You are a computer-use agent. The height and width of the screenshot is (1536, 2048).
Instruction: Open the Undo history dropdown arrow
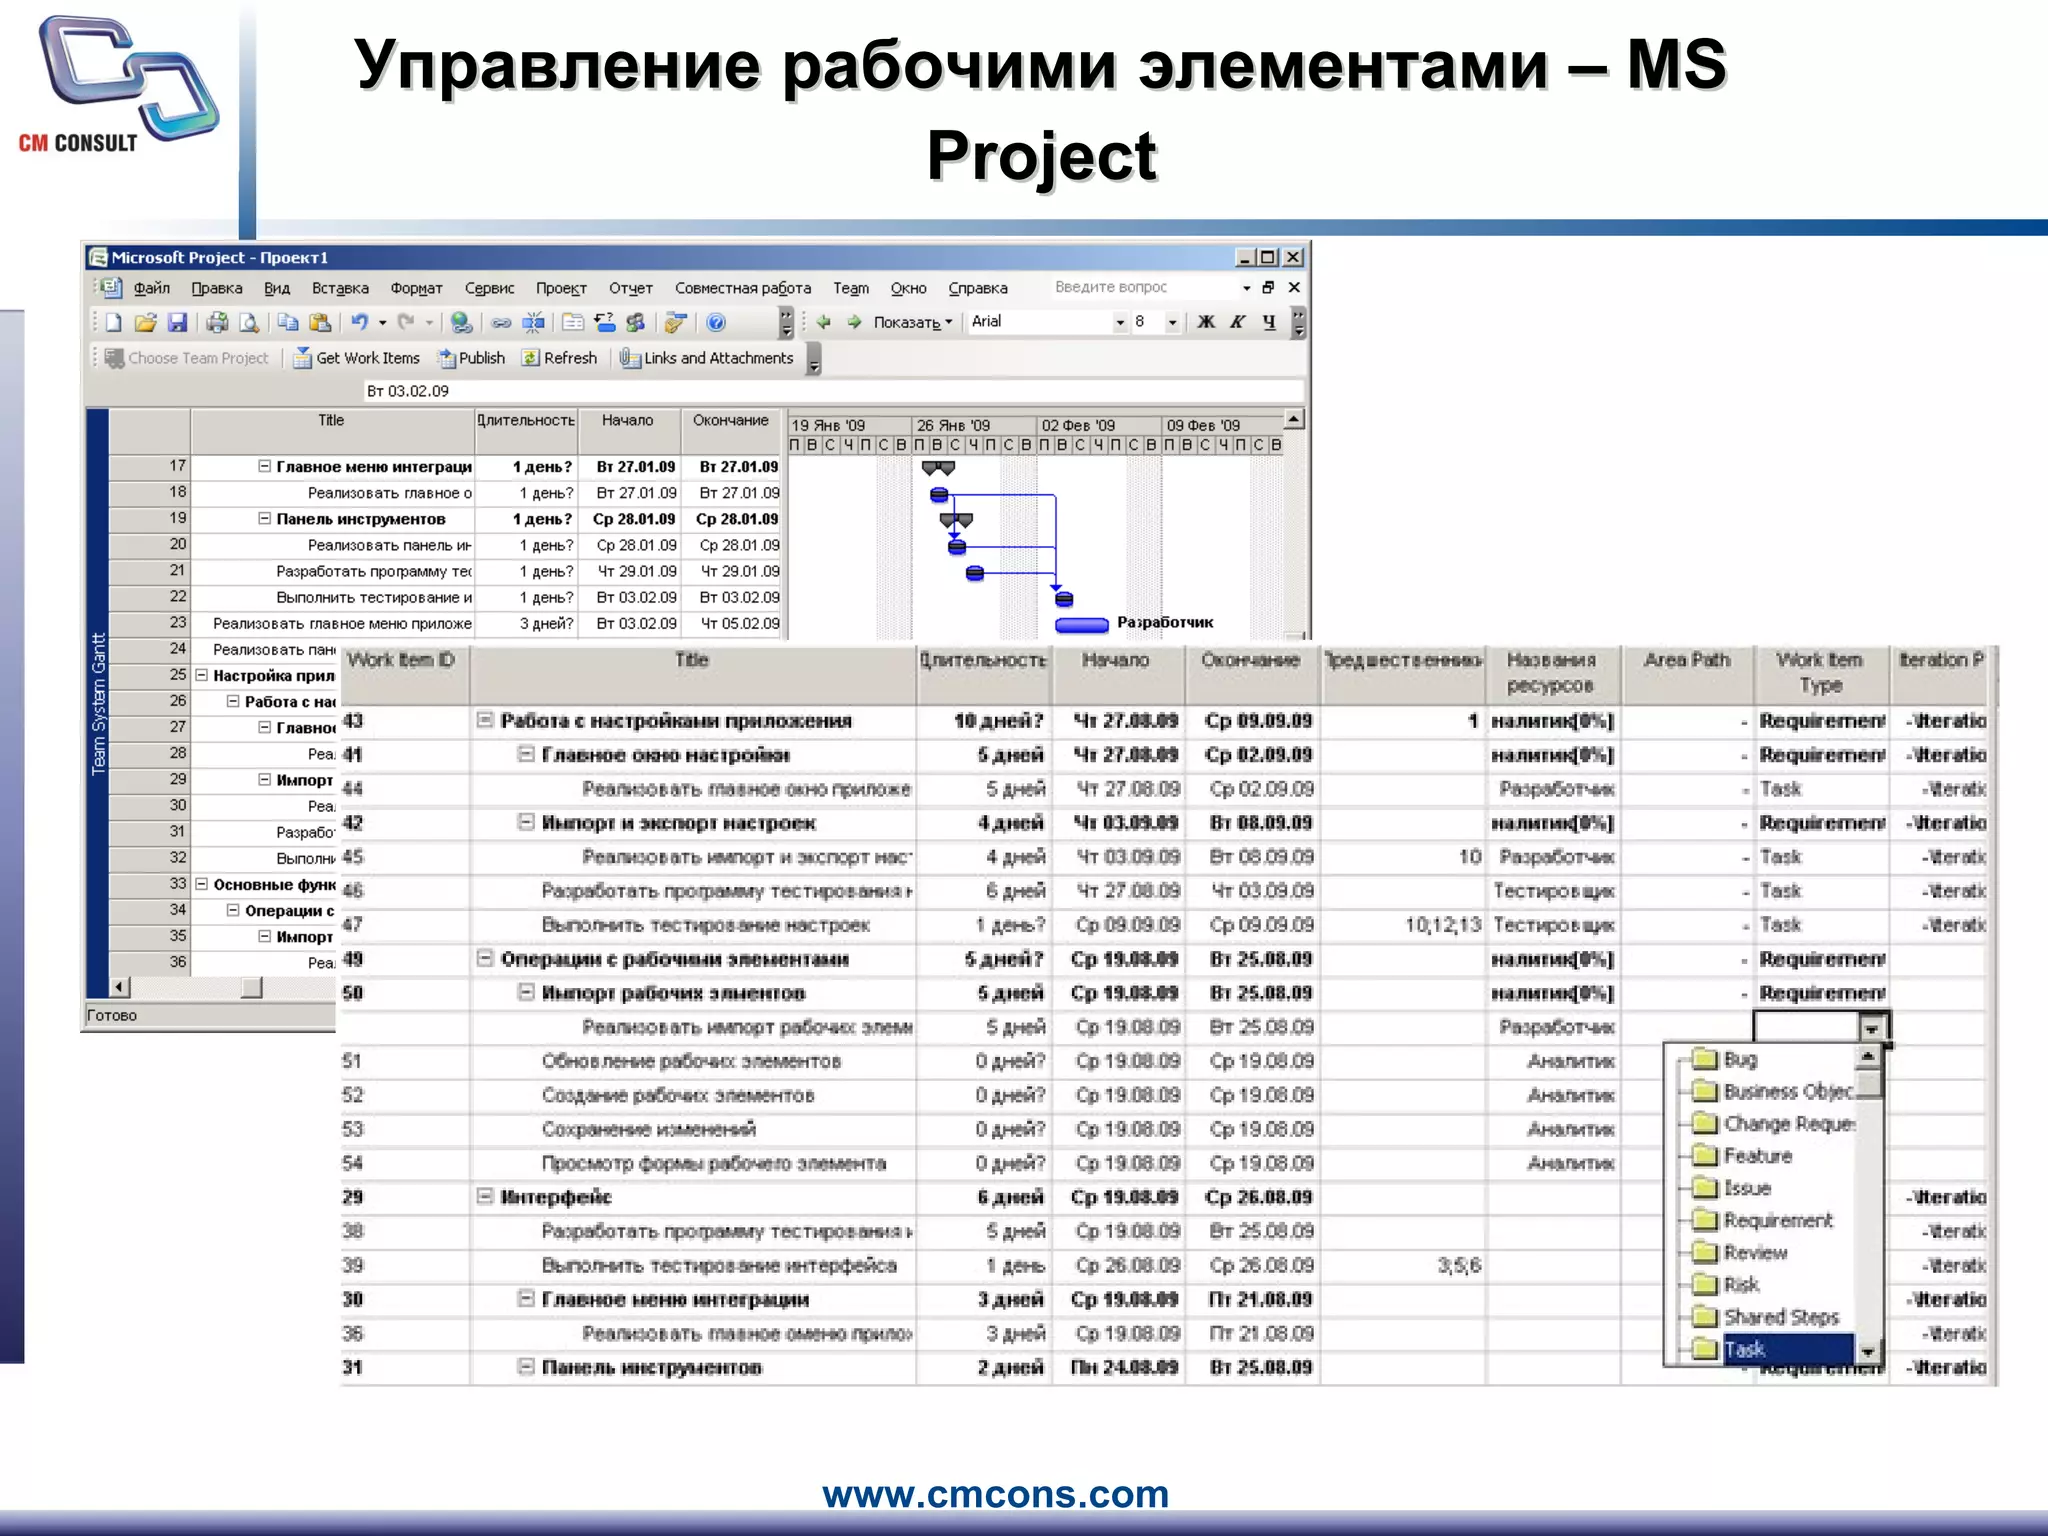point(383,322)
